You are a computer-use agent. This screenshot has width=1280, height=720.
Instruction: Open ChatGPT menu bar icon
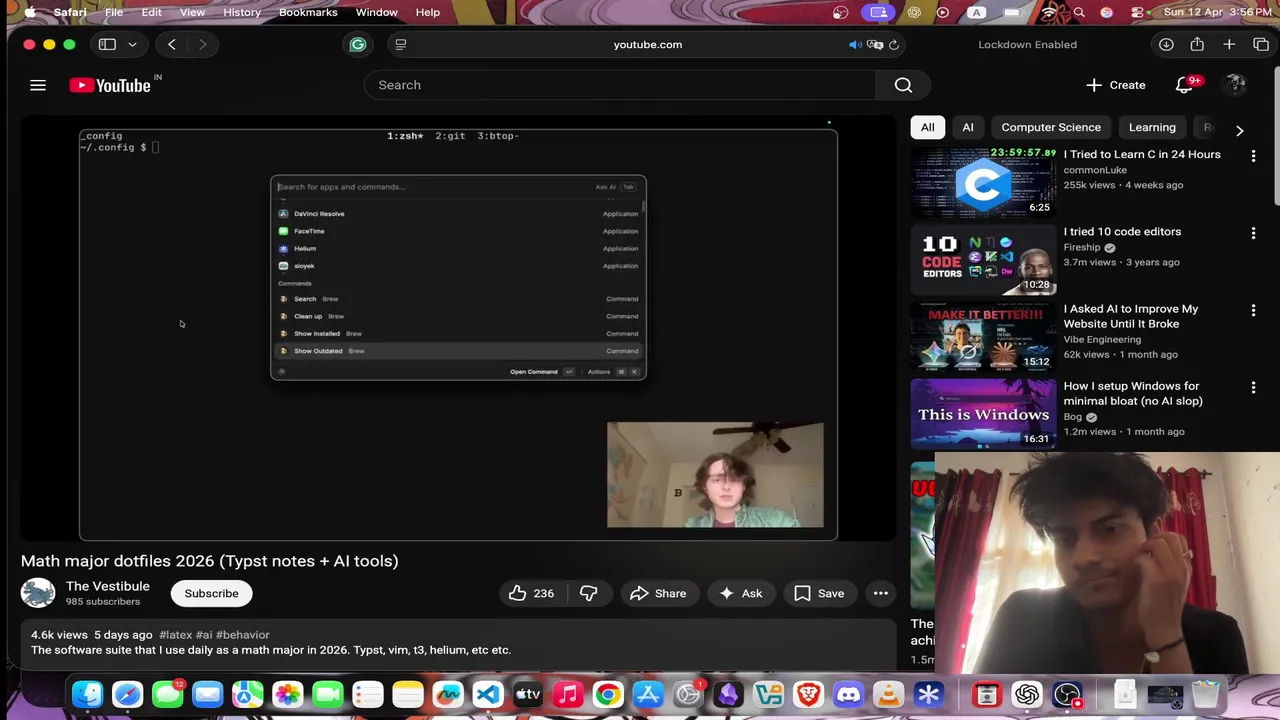[x=914, y=12]
